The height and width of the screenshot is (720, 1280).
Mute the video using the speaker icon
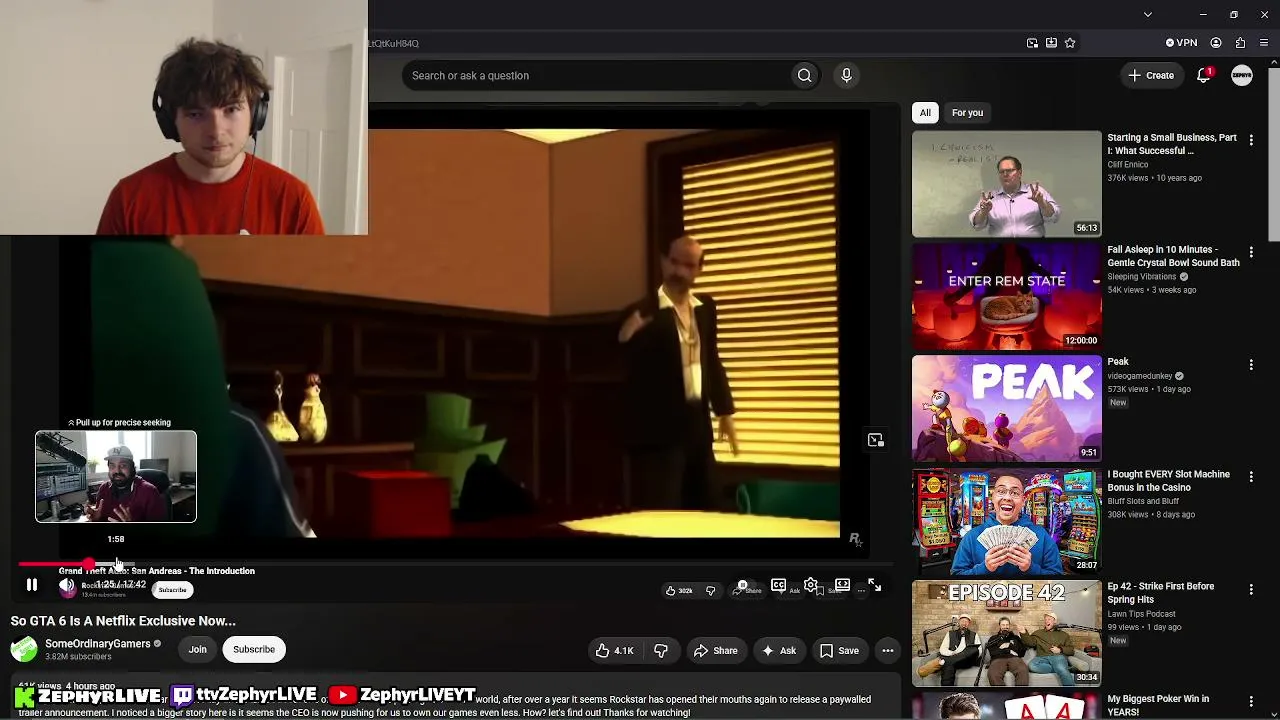[66, 586]
